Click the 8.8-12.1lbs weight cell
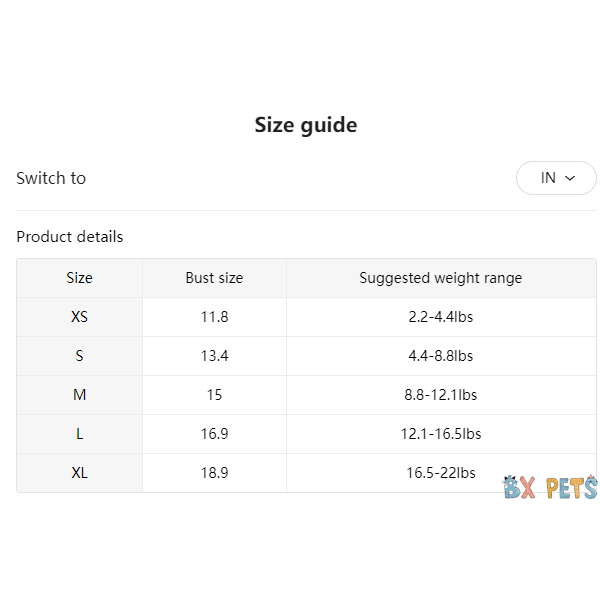The width and height of the screenshot is (600, 600). coord(440,395)
